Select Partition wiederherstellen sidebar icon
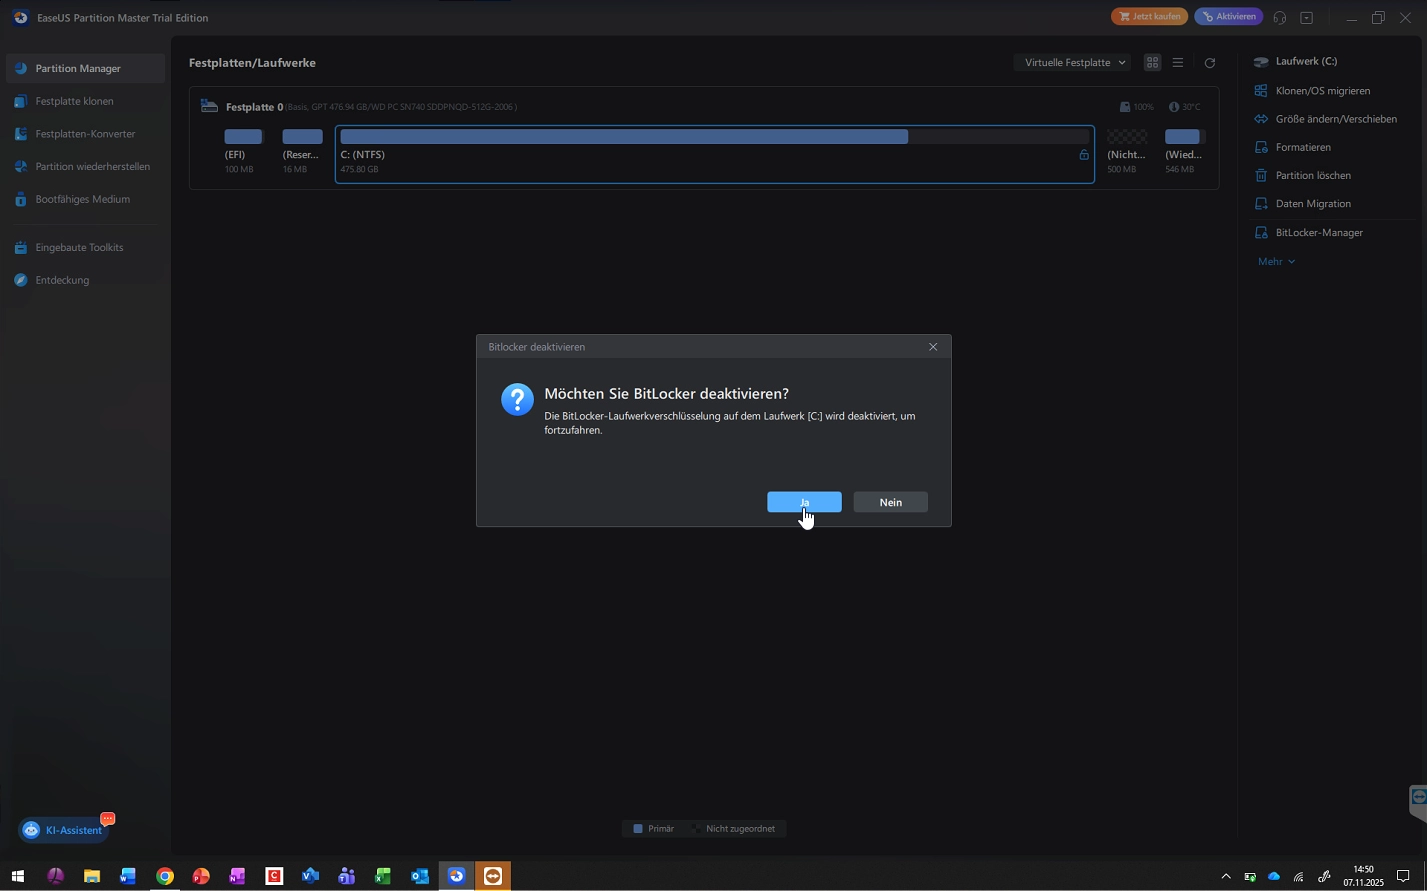 [x=21, y=167]
